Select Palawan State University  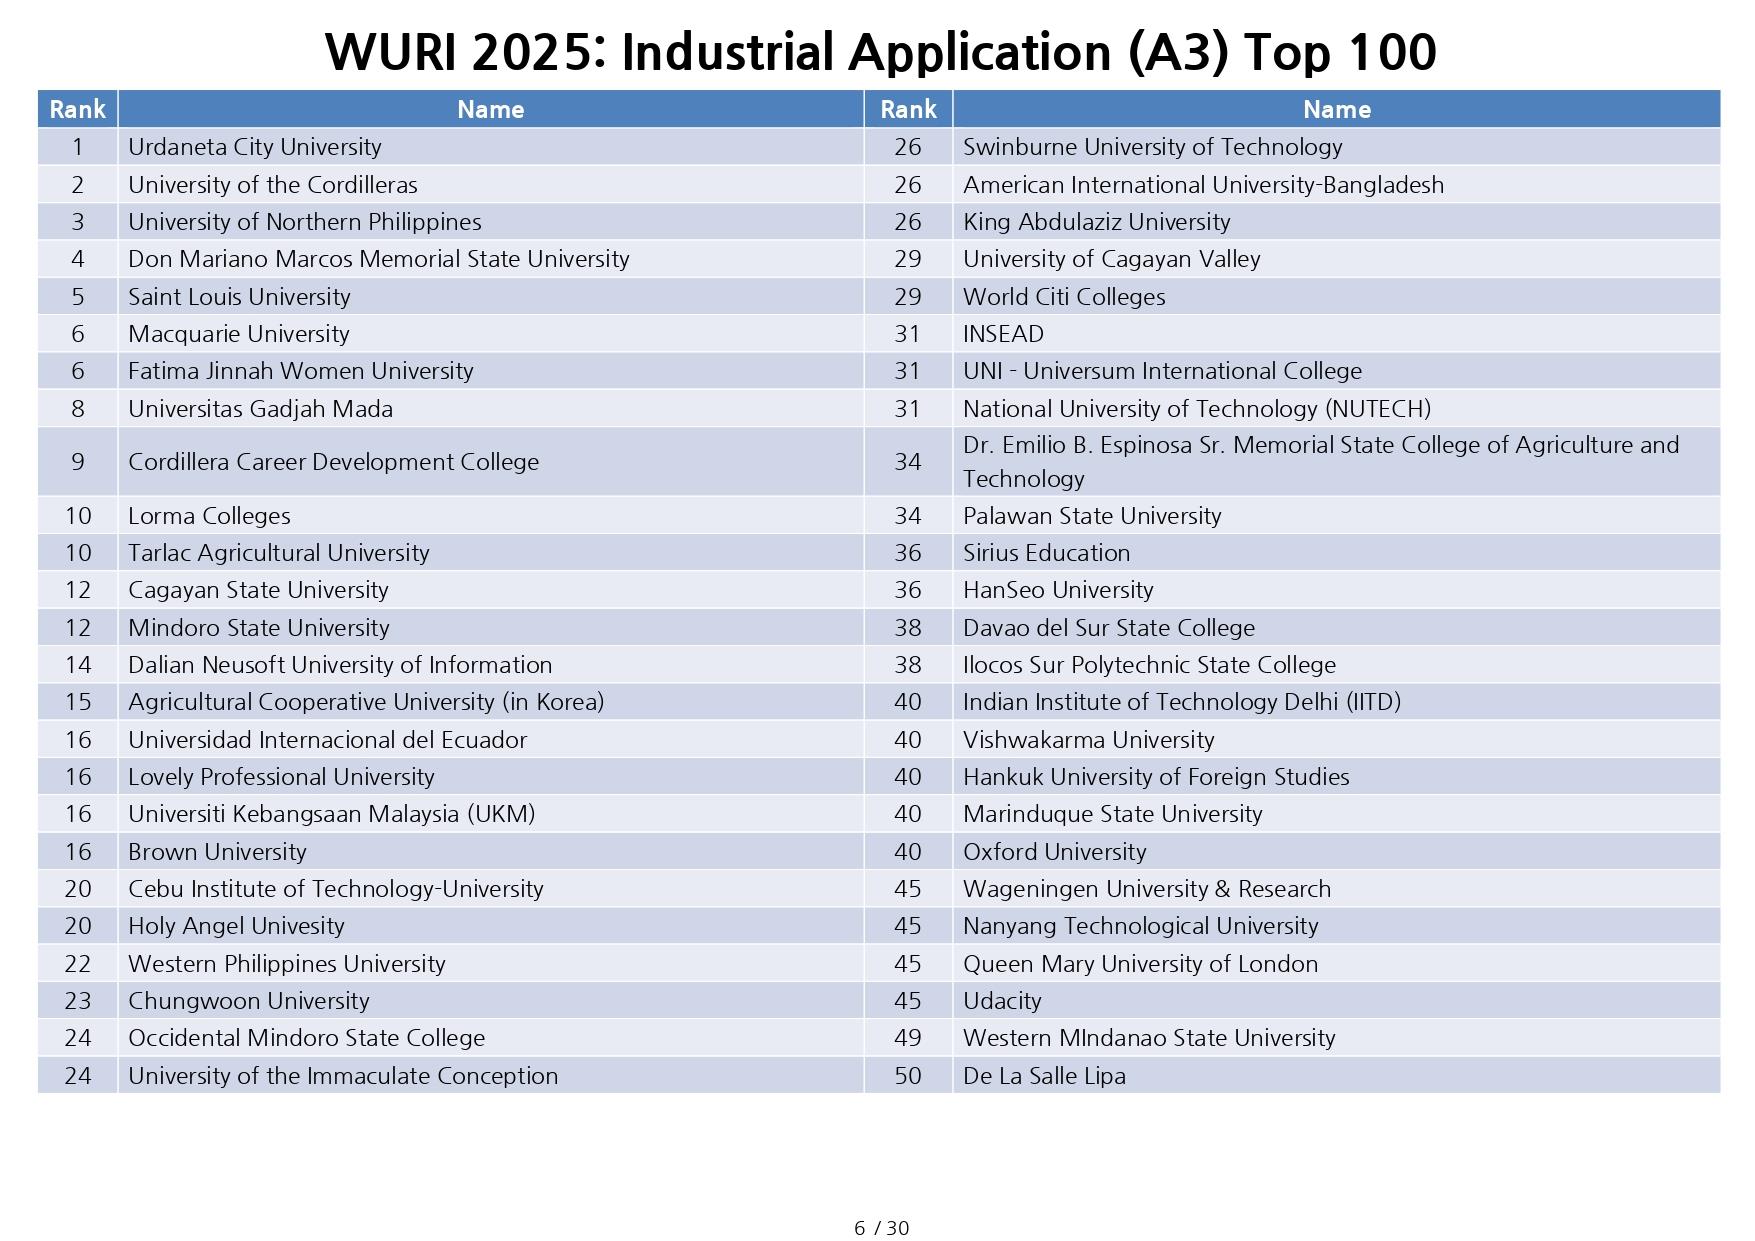1092,516
